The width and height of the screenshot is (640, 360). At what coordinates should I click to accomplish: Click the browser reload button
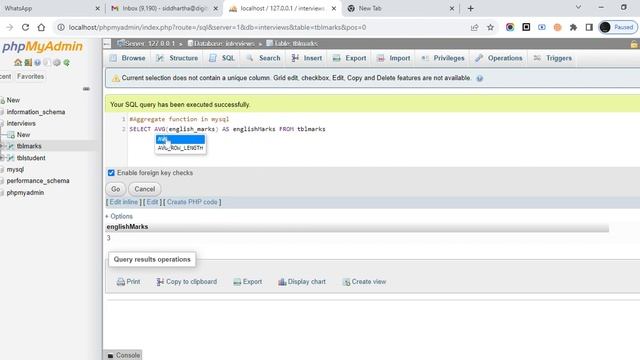pos(25,27)
